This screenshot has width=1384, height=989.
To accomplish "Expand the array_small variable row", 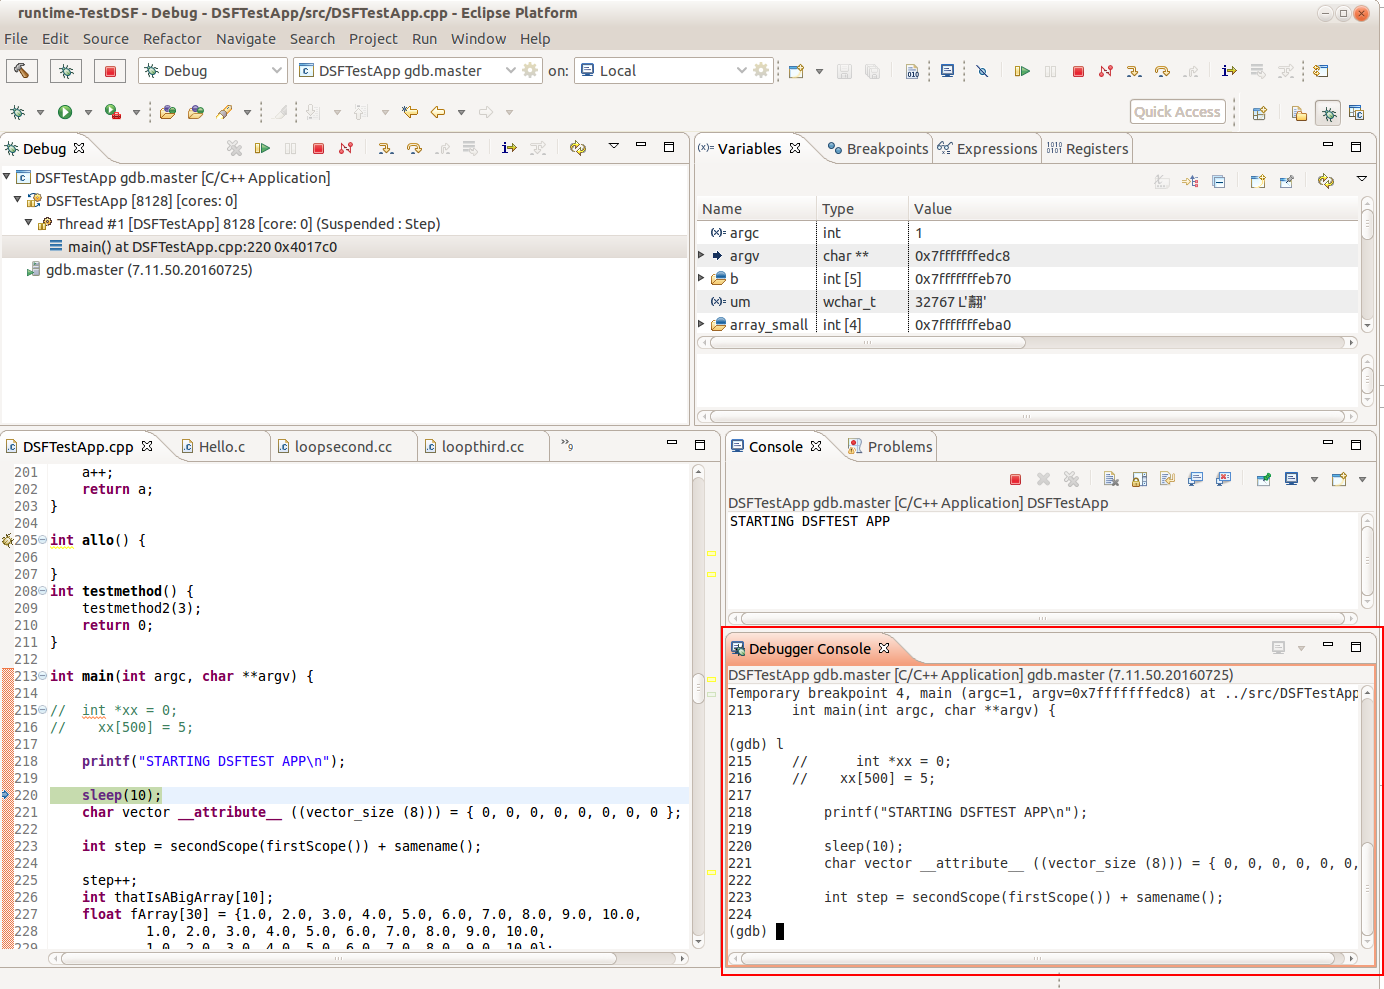I will point(702,325).
